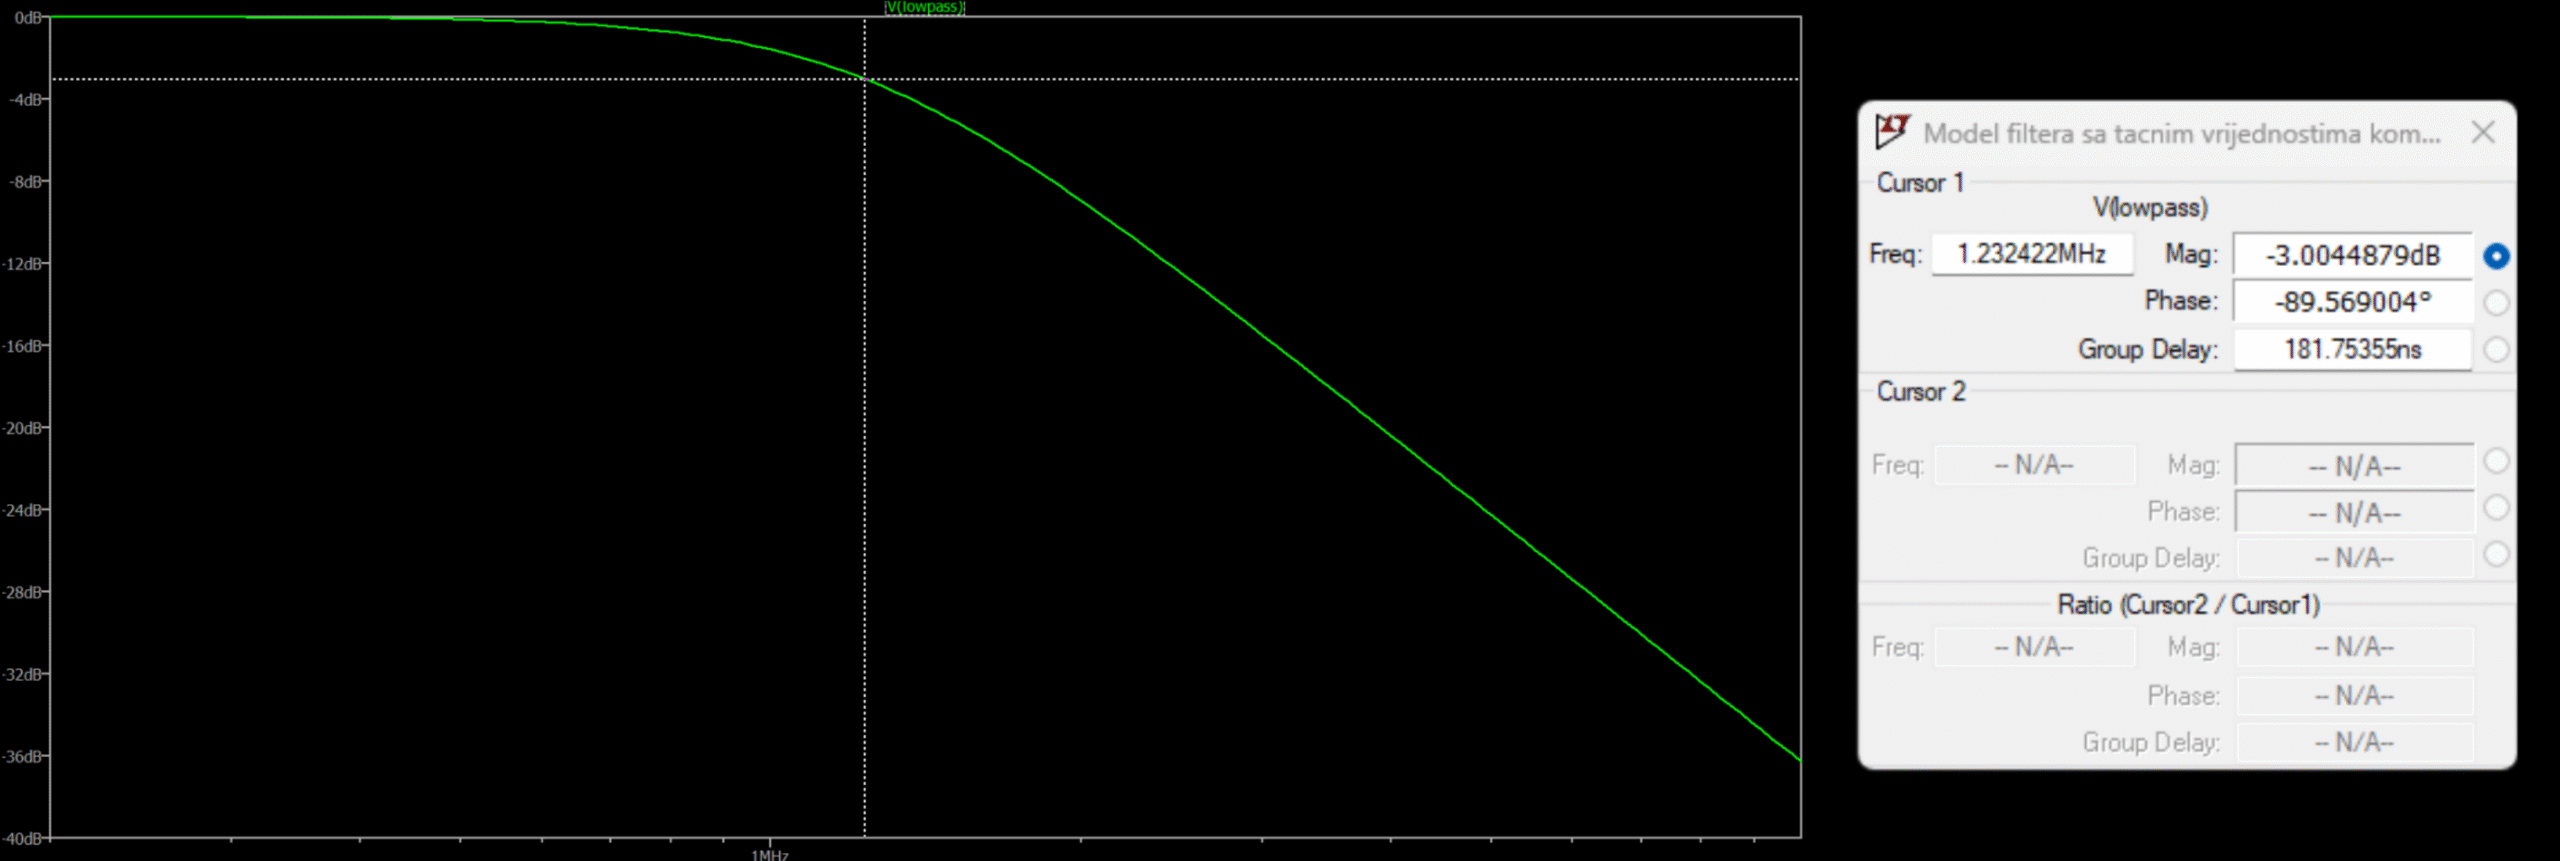Viewport: 2560px width, 861px height.
Task: Click the Cursor 1 Freq field 1.232422MHz
Action: click(x=2032, y=254)
